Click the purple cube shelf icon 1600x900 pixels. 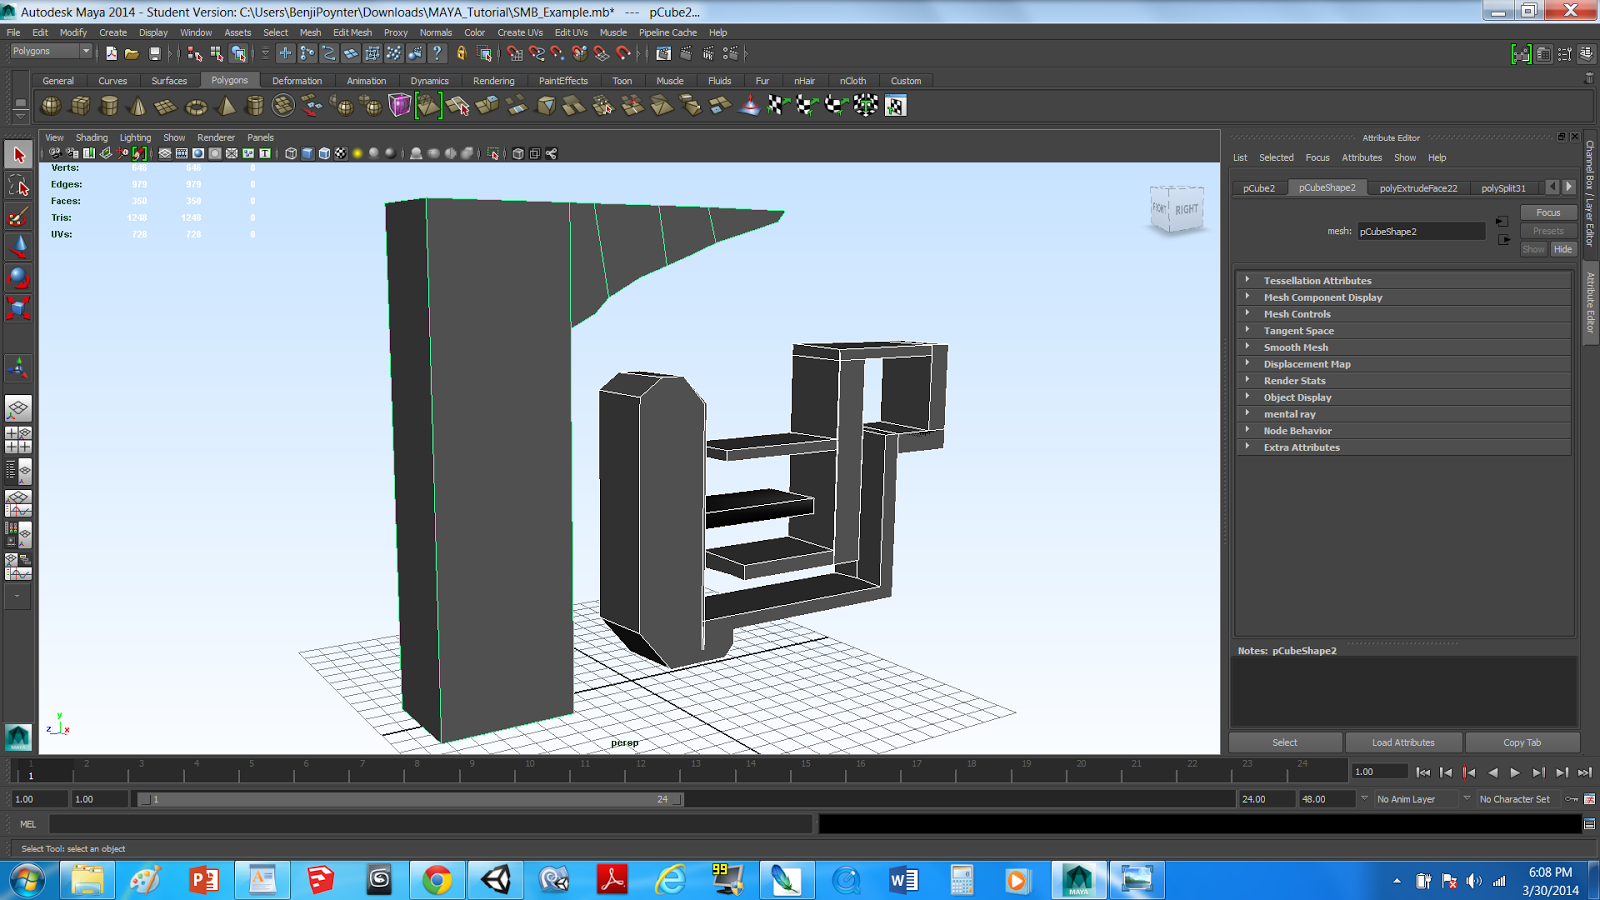coord(400,105)
